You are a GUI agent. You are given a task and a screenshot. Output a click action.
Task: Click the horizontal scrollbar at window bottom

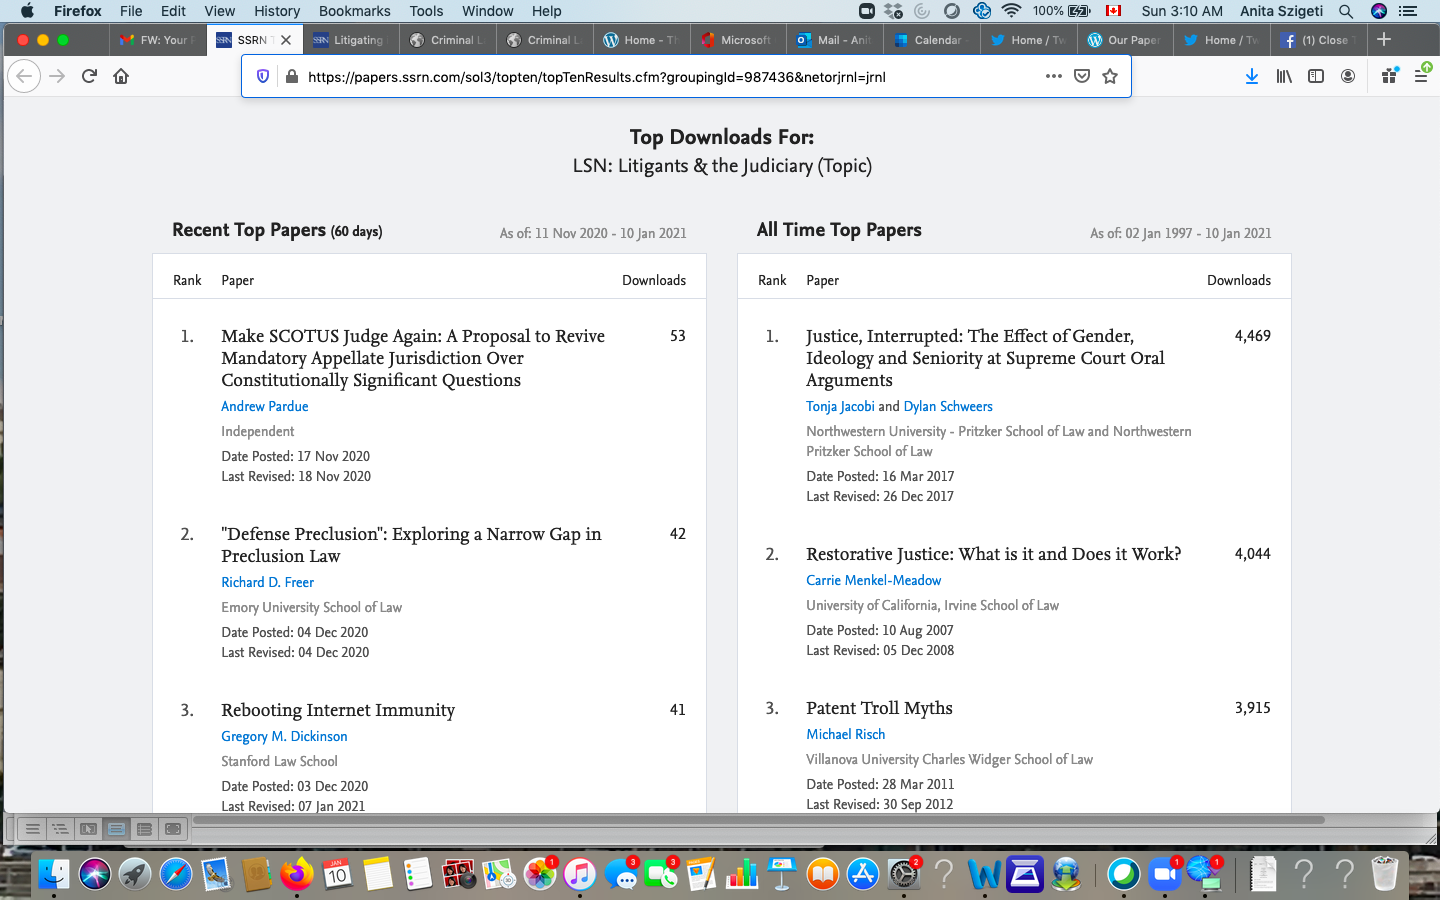[758, 820]
